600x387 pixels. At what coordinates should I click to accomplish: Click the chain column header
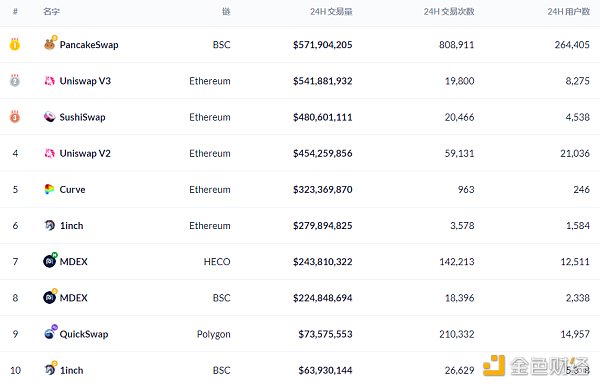pos(226,11)
